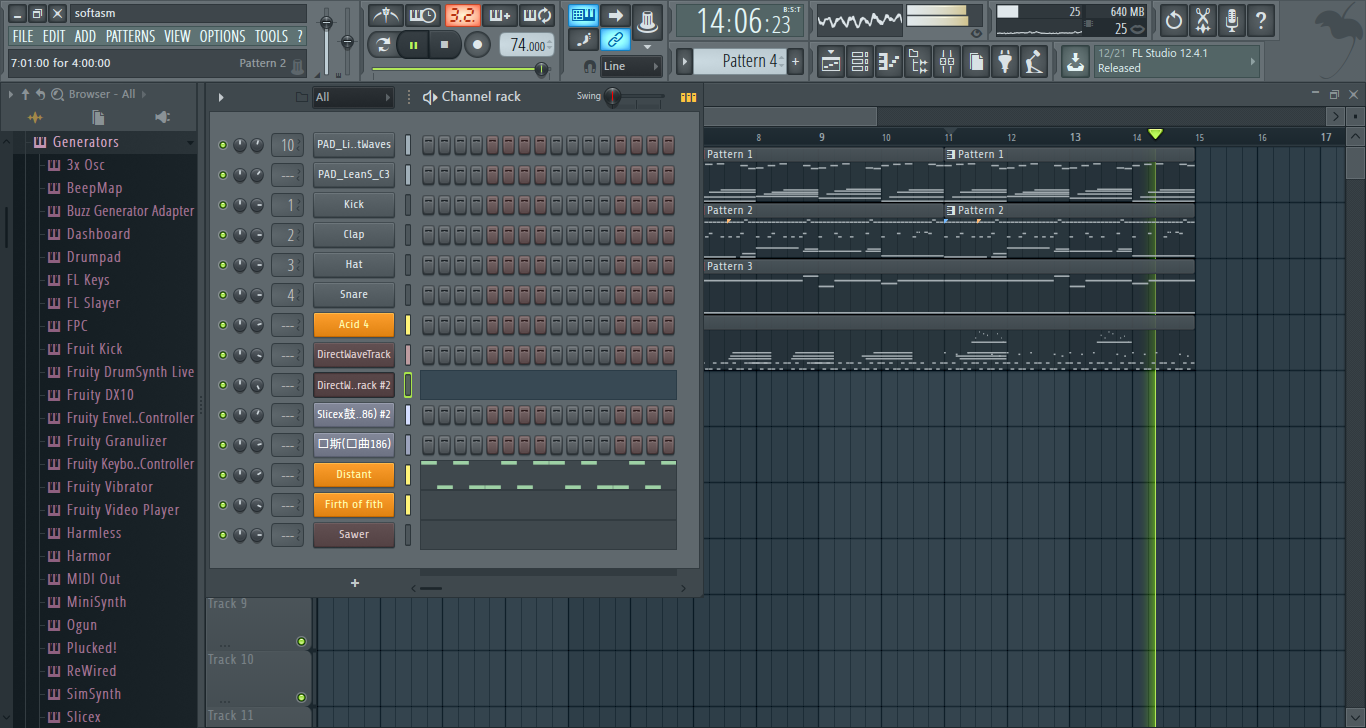Screen dimensions: 1366x728
Task: Adjust the Swing slider
Action: 635,97
